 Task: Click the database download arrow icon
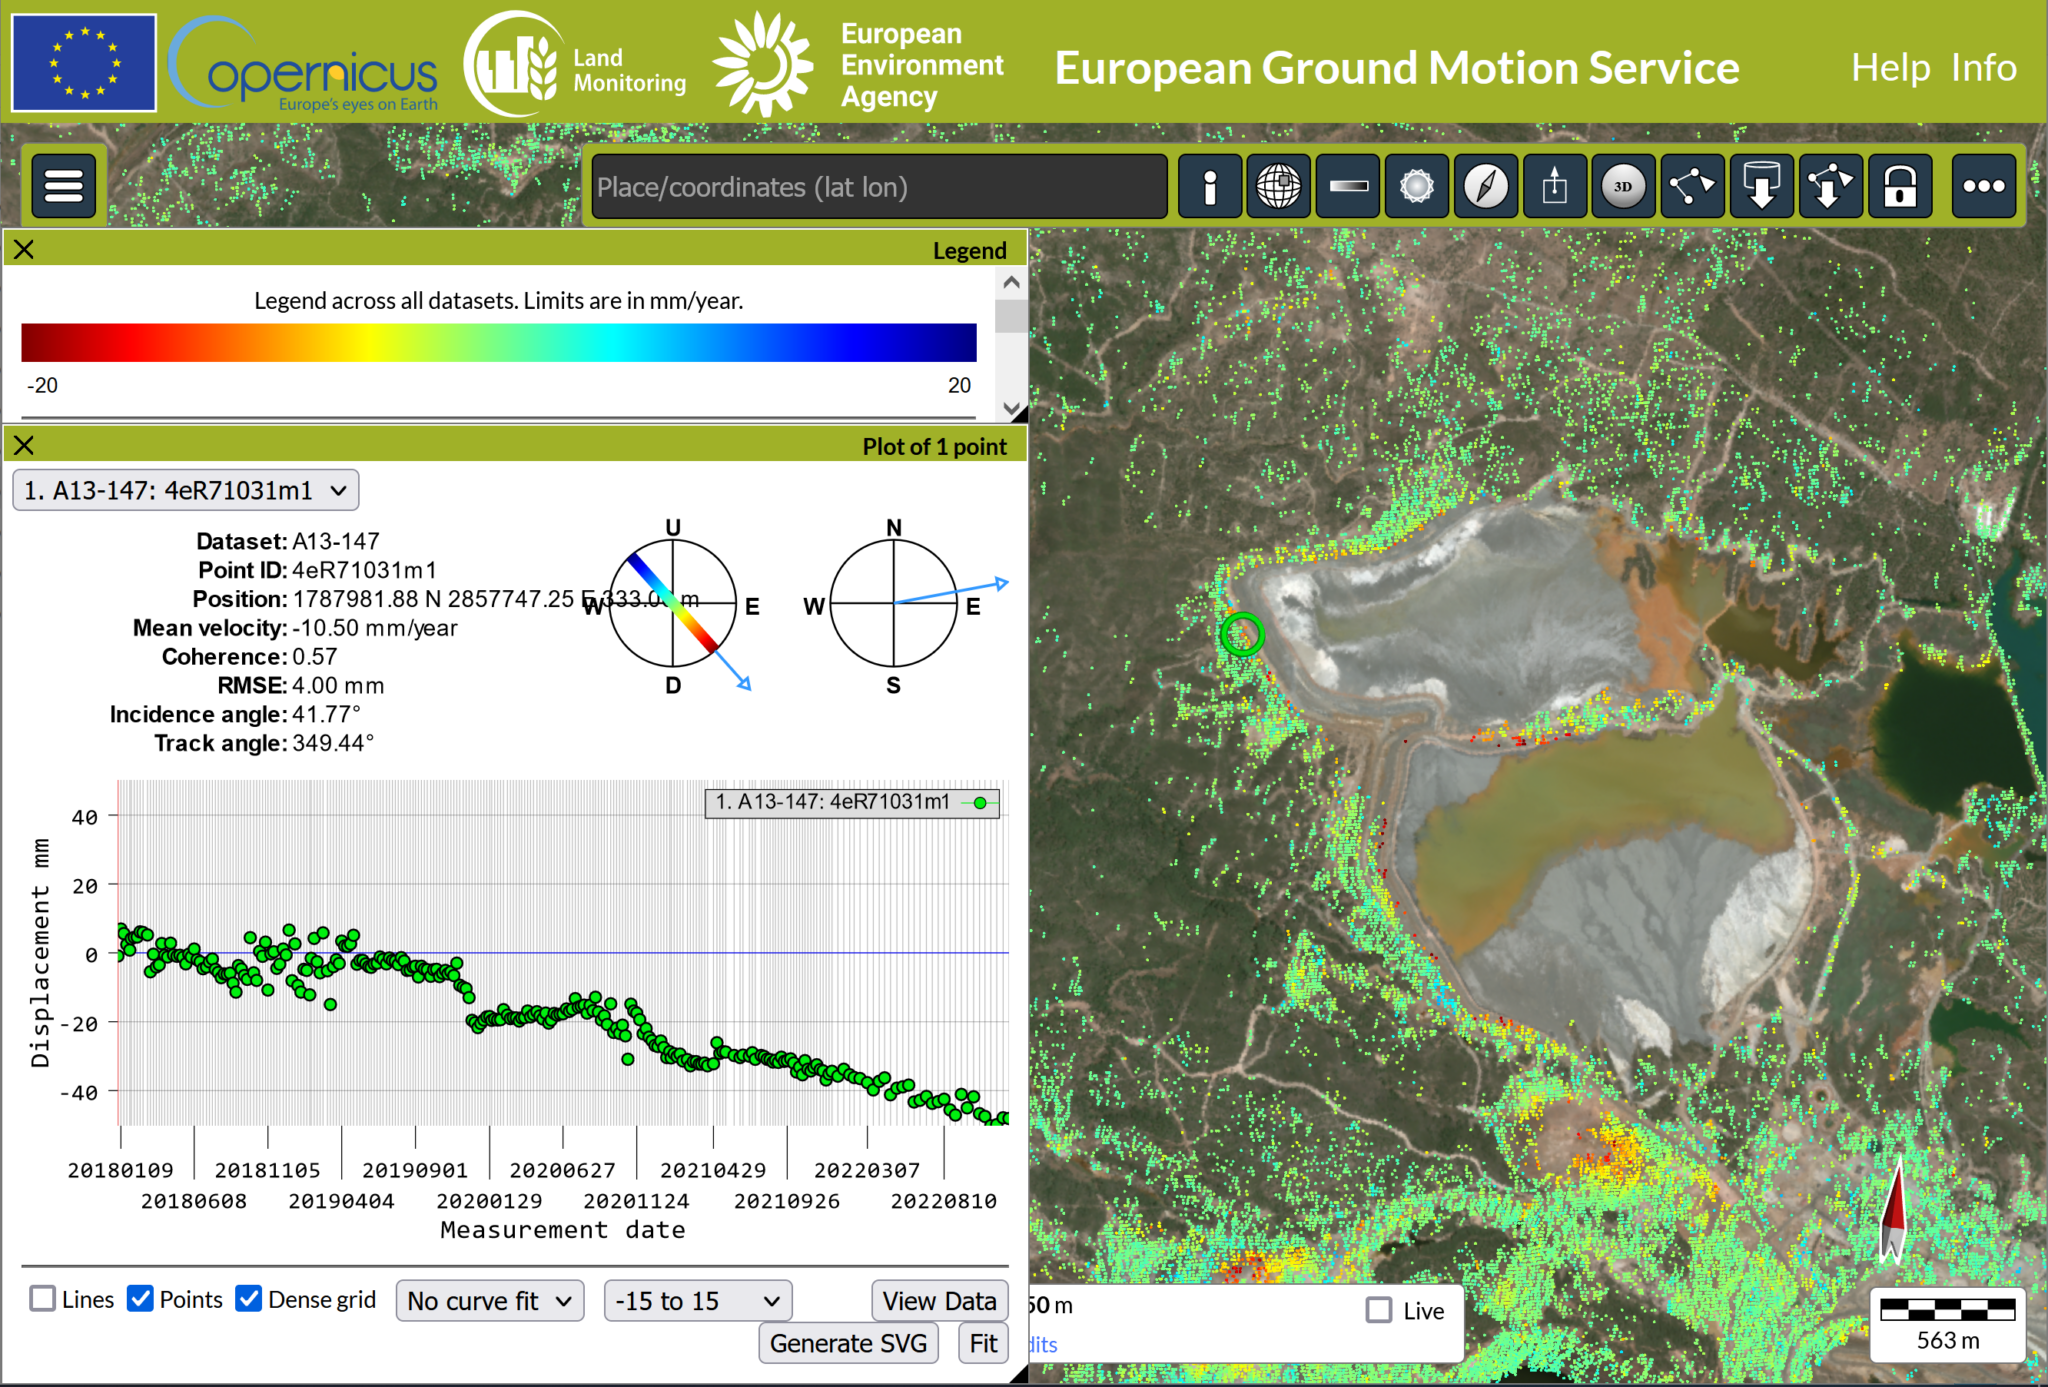1761,186
